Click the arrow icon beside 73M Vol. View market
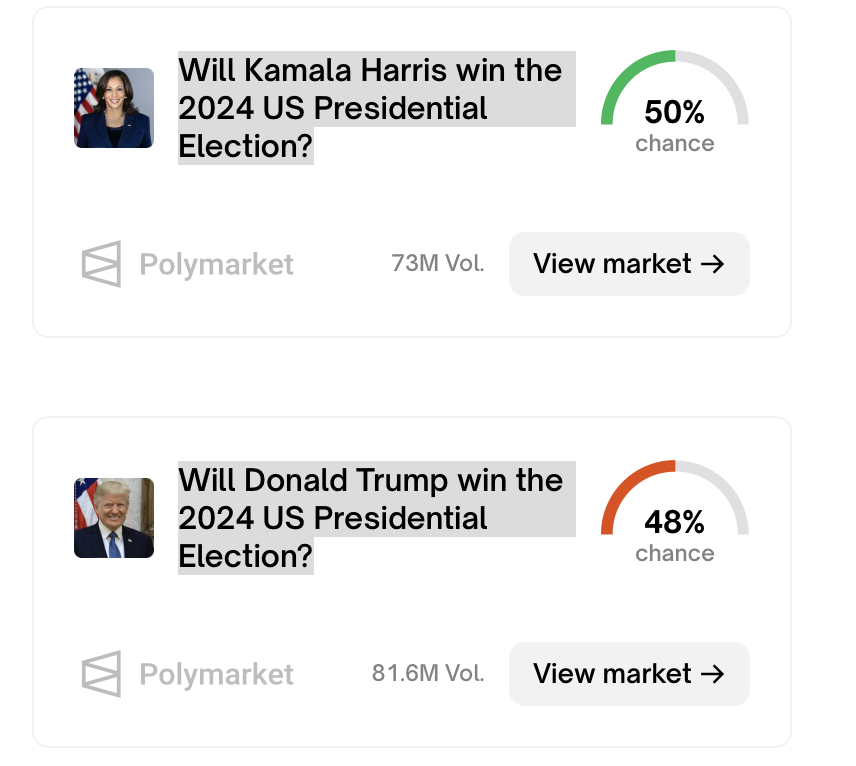The height and width of the screenshot is (766, 856). coord(712,264)
